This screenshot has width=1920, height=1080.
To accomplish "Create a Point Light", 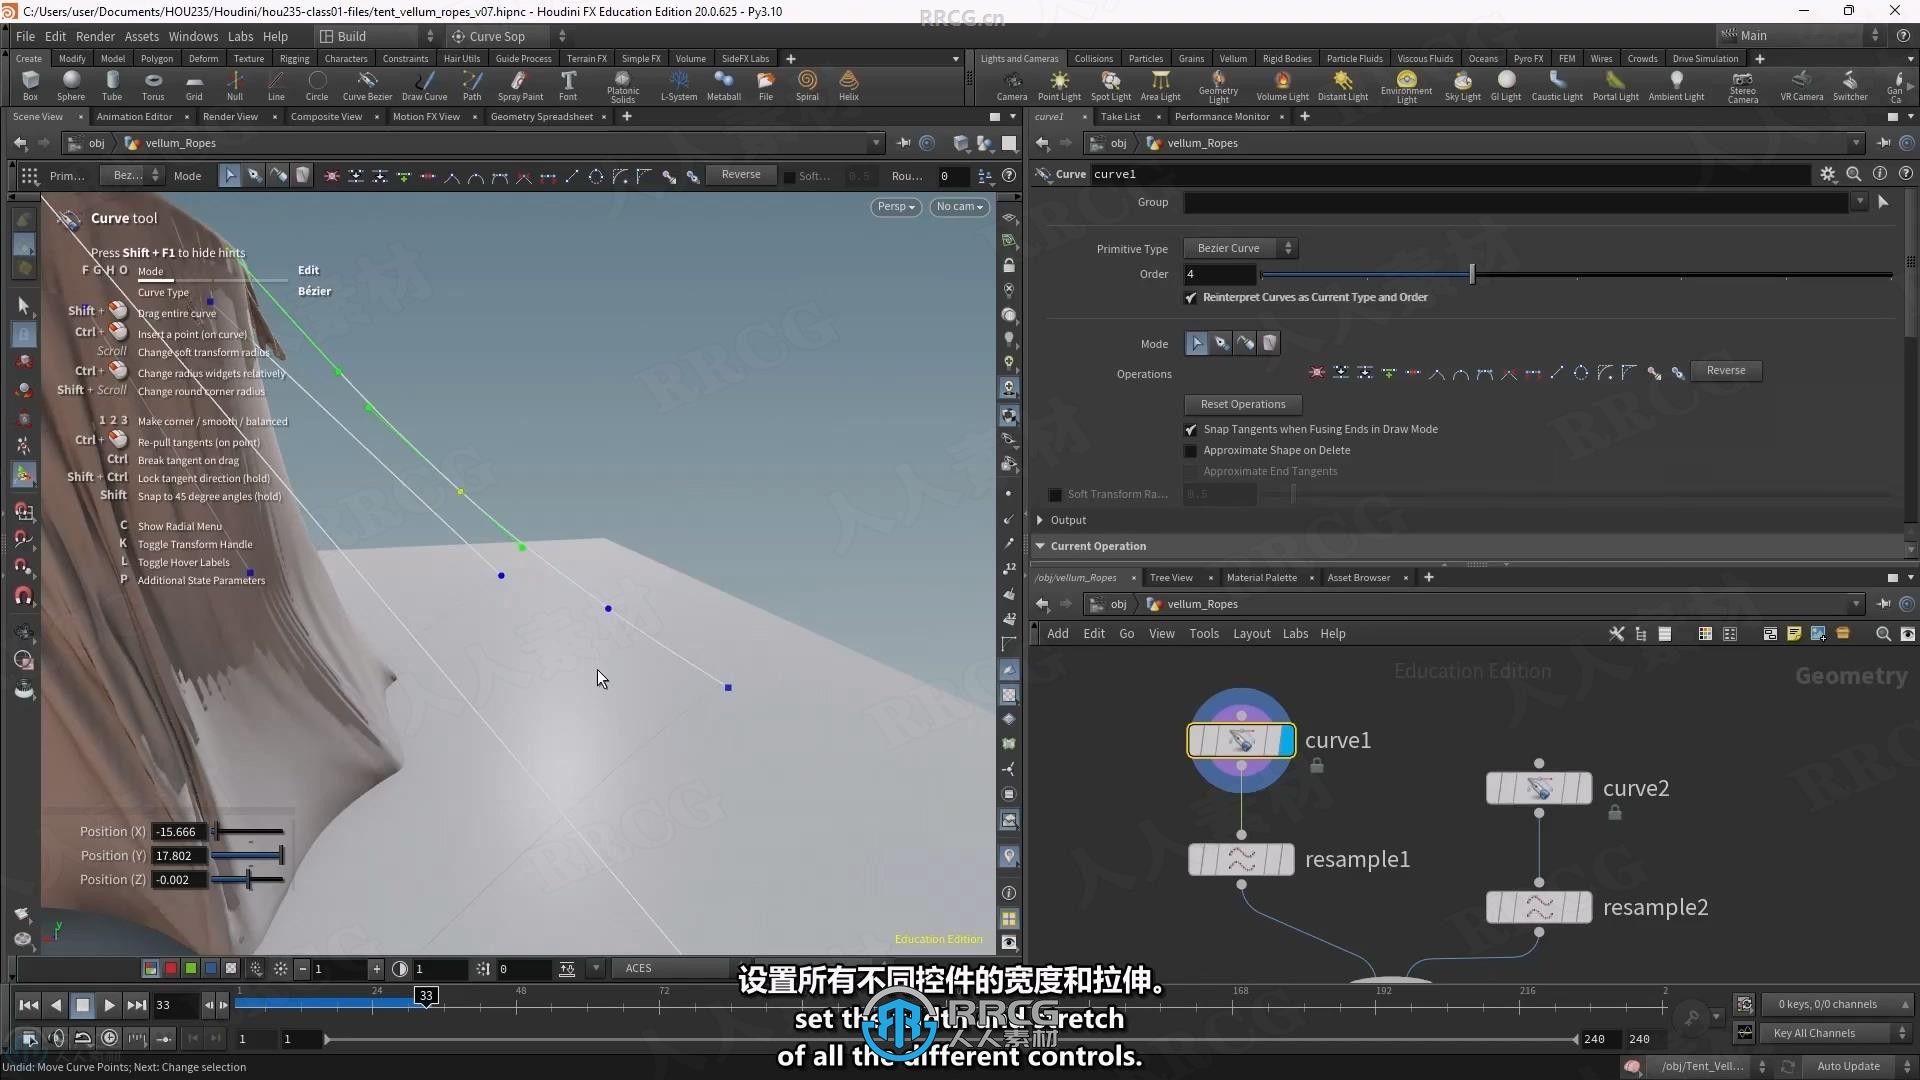I will (1059, 86).
